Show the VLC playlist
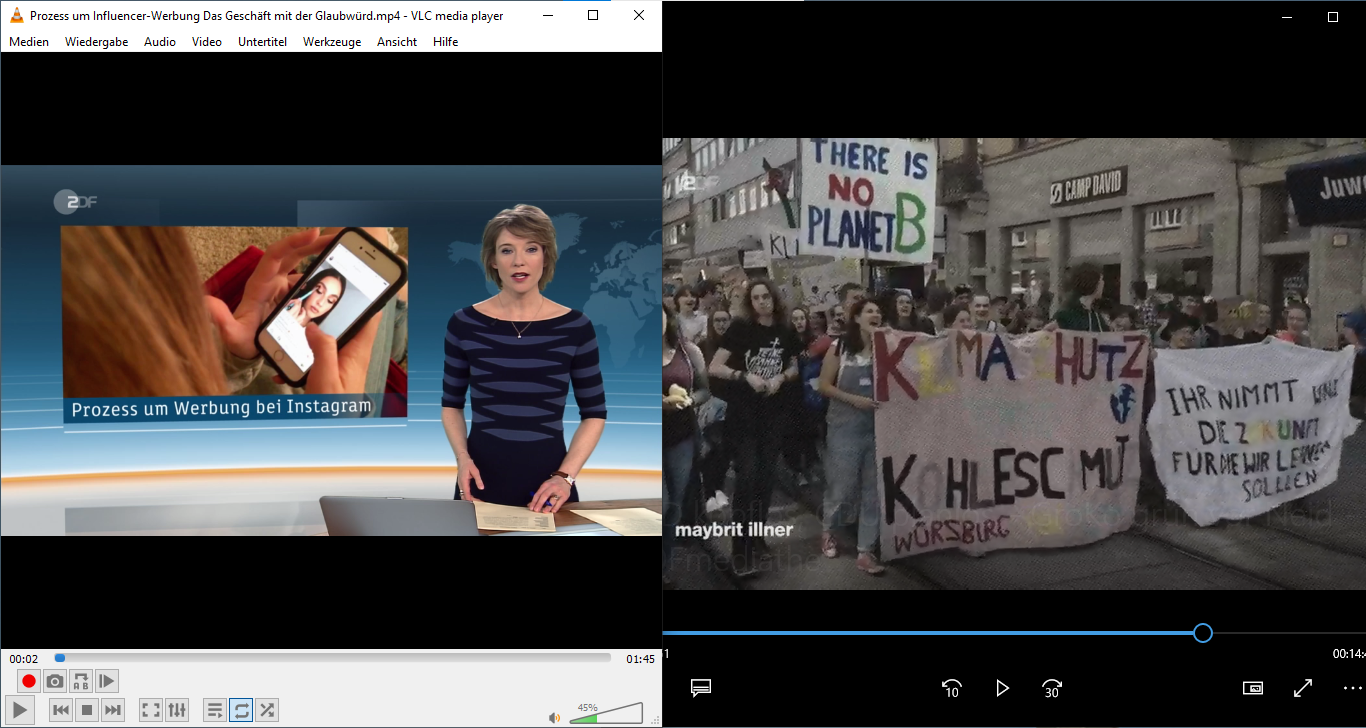Viewport: 1366px width, 728px height. (215, 710)
